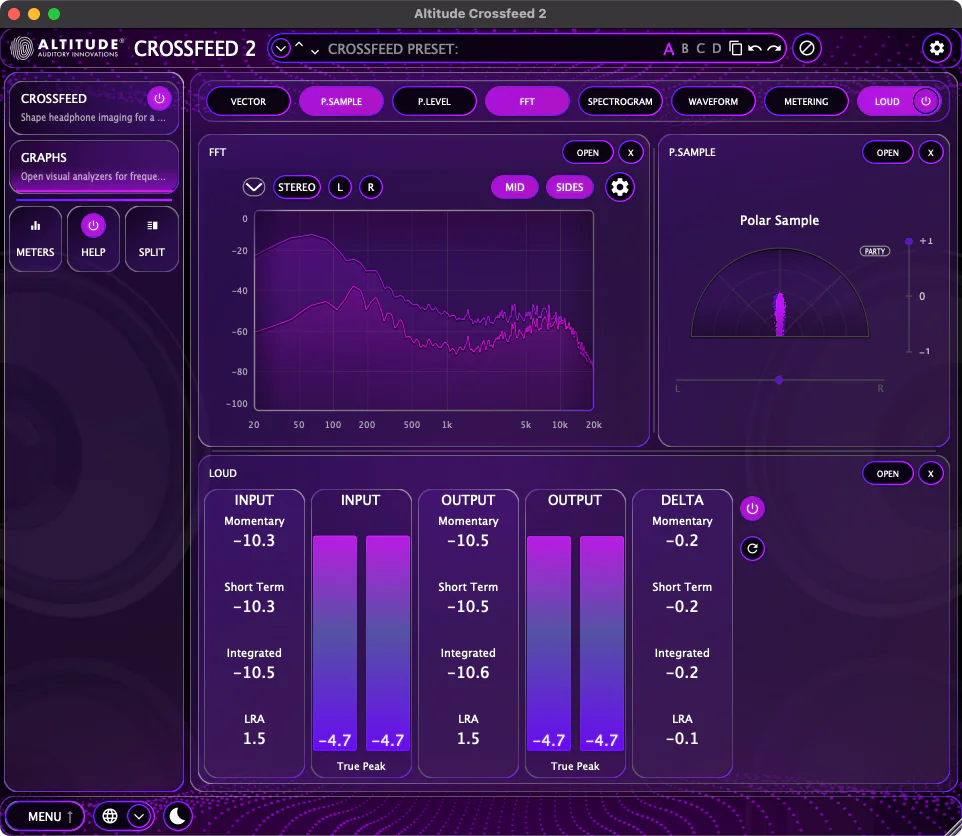The height and width of the screenshot is (836, 962).
Task: Close the FFT panel with X
Action: (x=630, y=153)
